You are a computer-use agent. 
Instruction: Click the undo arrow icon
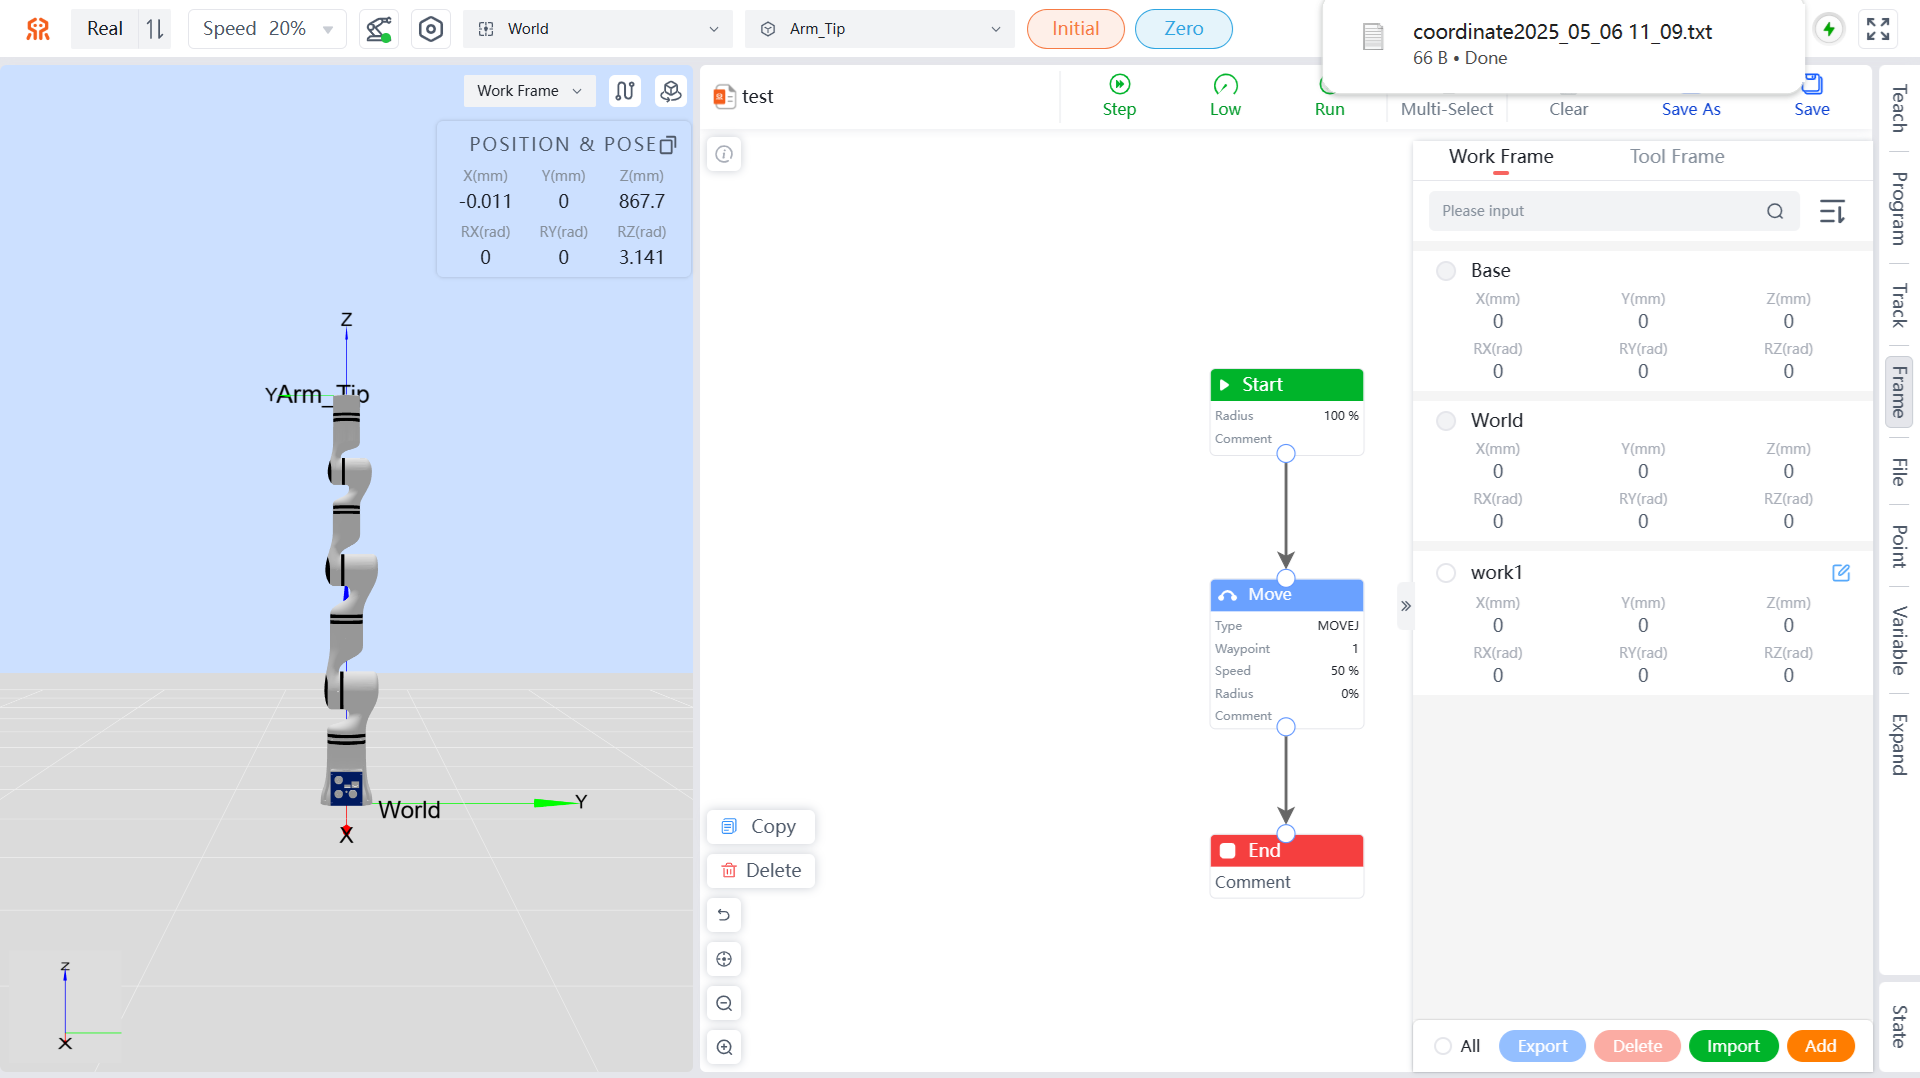724,915
